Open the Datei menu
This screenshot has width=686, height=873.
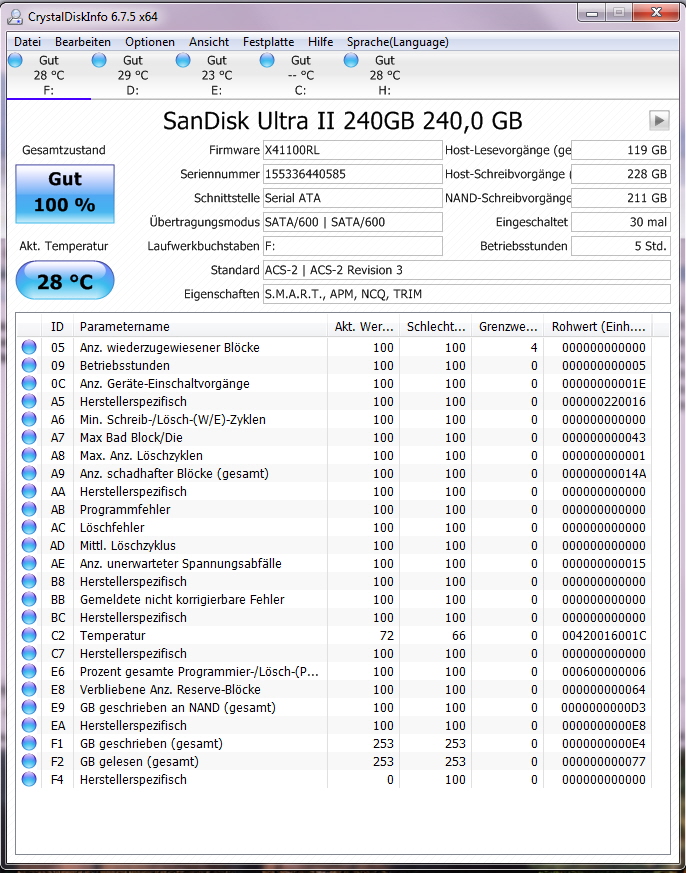tap(27, 42)
